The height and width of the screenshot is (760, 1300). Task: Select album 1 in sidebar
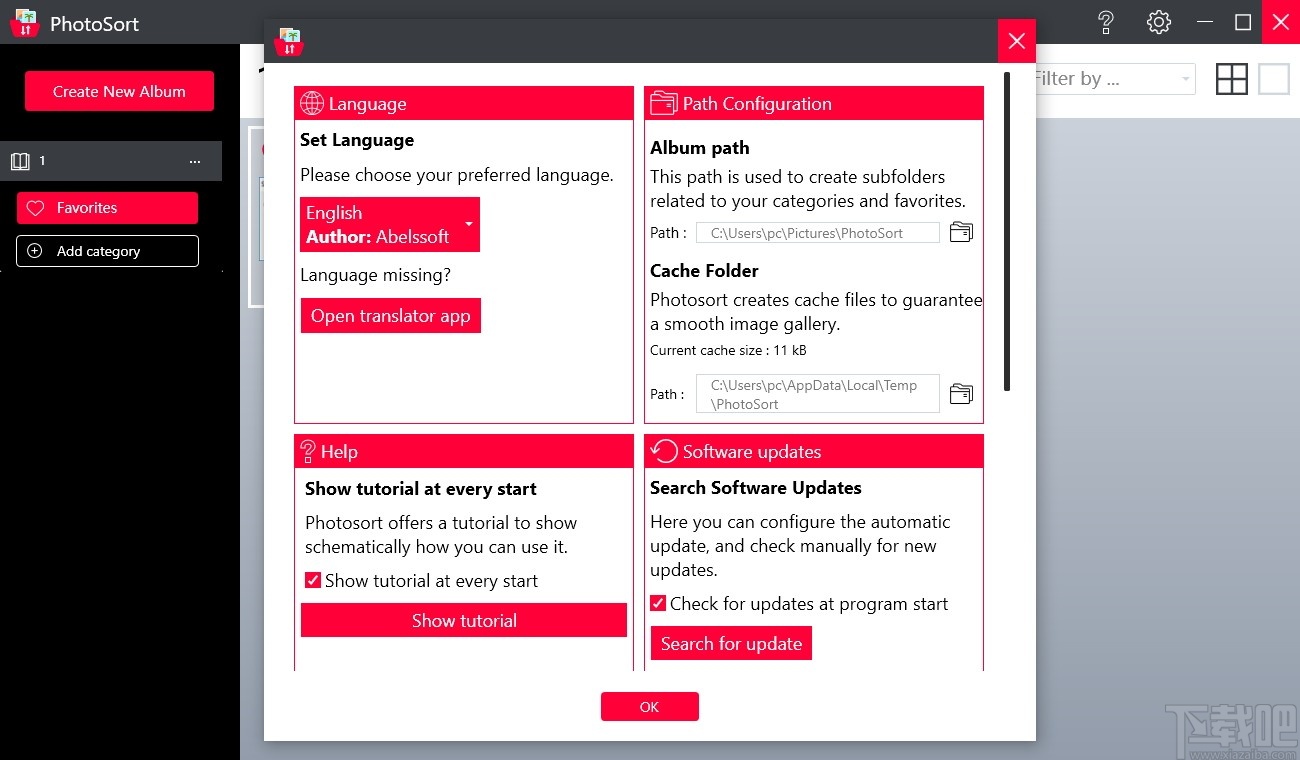(x=110, y=161)
